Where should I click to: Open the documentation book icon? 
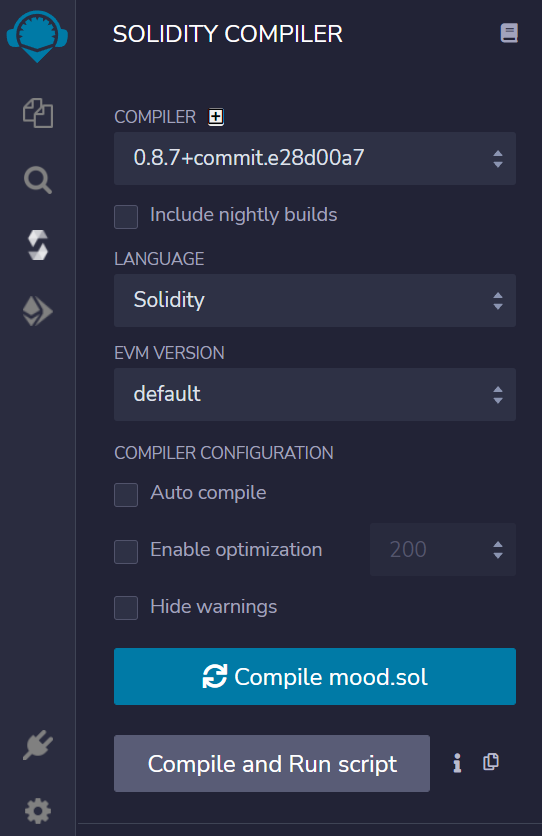pos(509,33)
